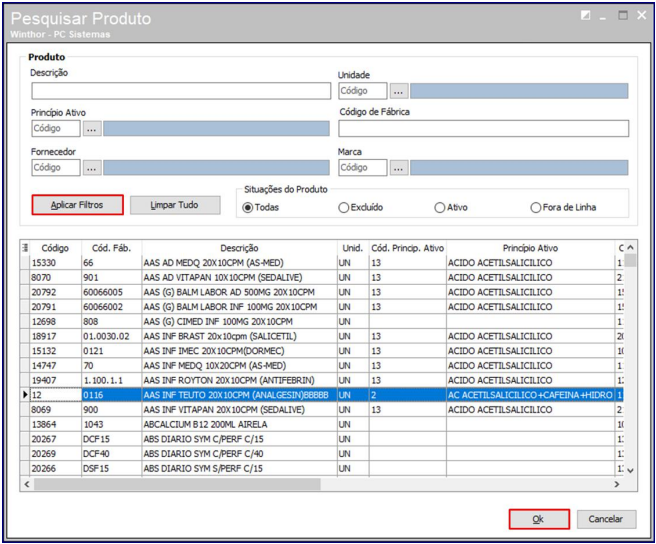656x544 pixels.
Task: Sort by the Descrição column header
Action: 239,248
